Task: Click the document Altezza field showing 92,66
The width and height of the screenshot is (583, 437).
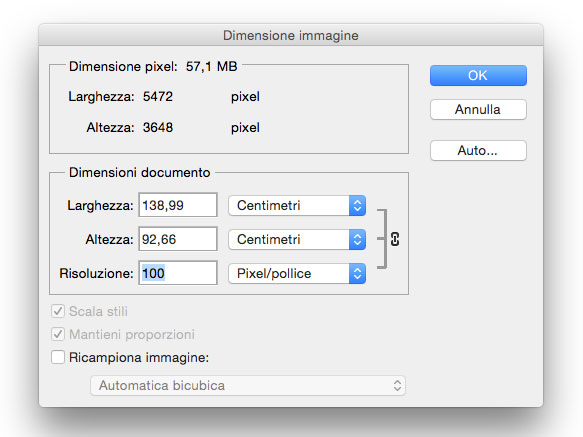Action: (178, 239)
